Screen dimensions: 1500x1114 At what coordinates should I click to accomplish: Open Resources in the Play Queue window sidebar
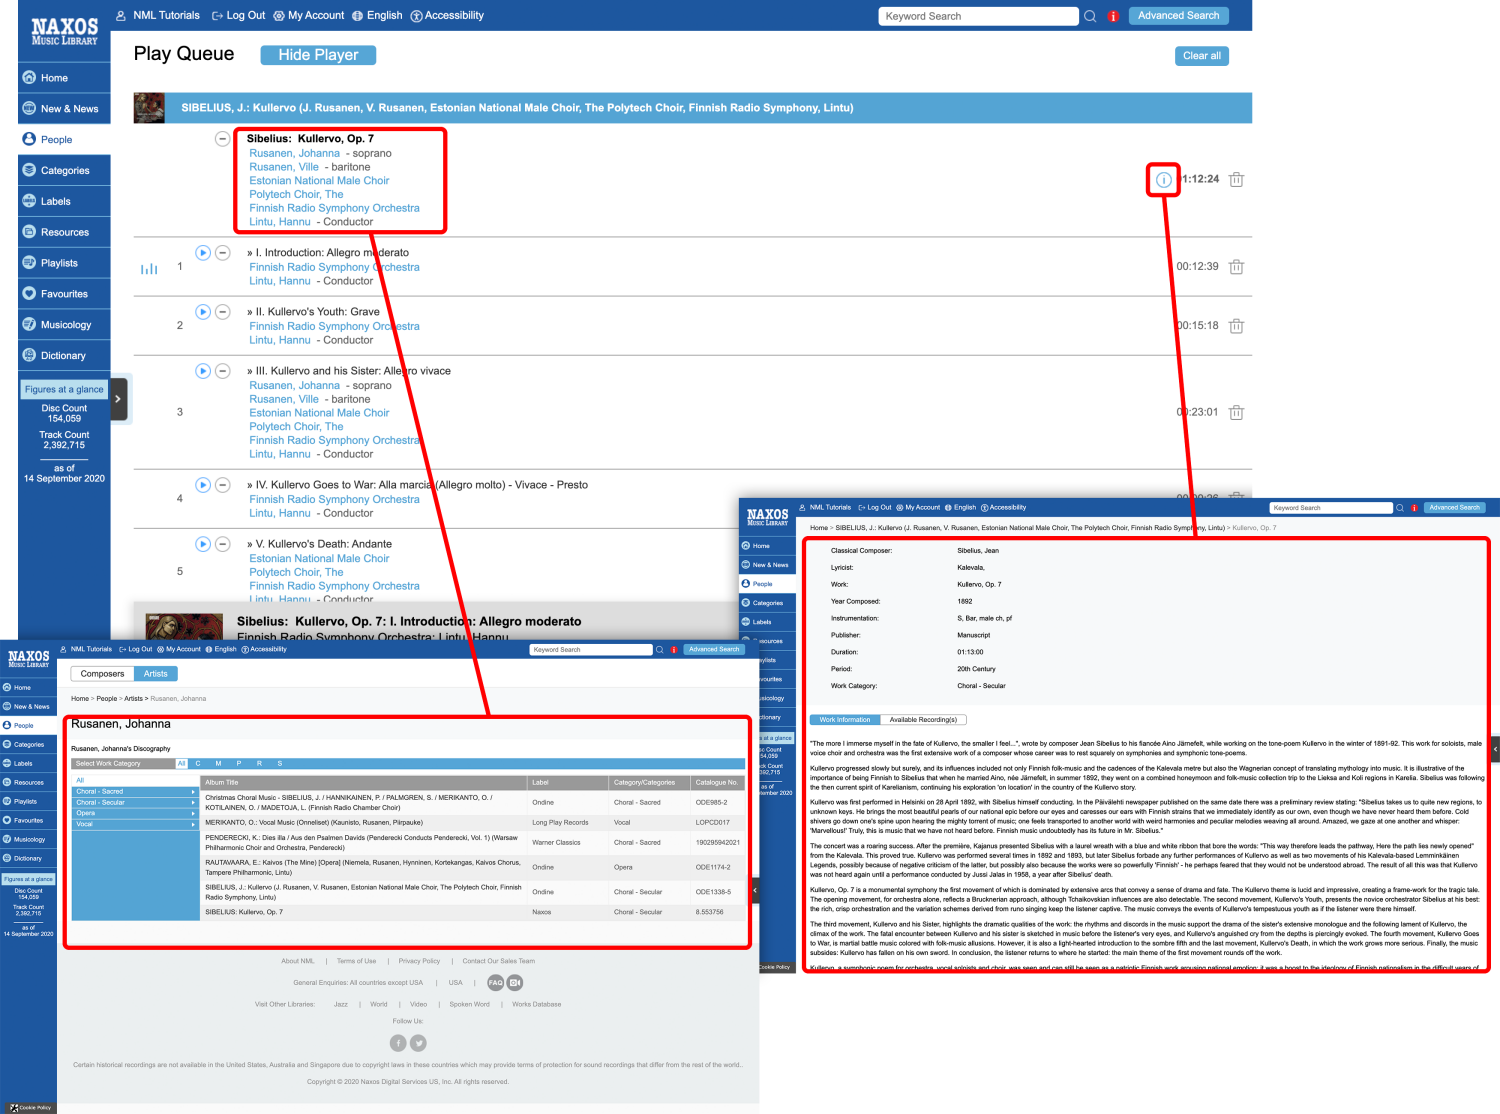(64, 232)
